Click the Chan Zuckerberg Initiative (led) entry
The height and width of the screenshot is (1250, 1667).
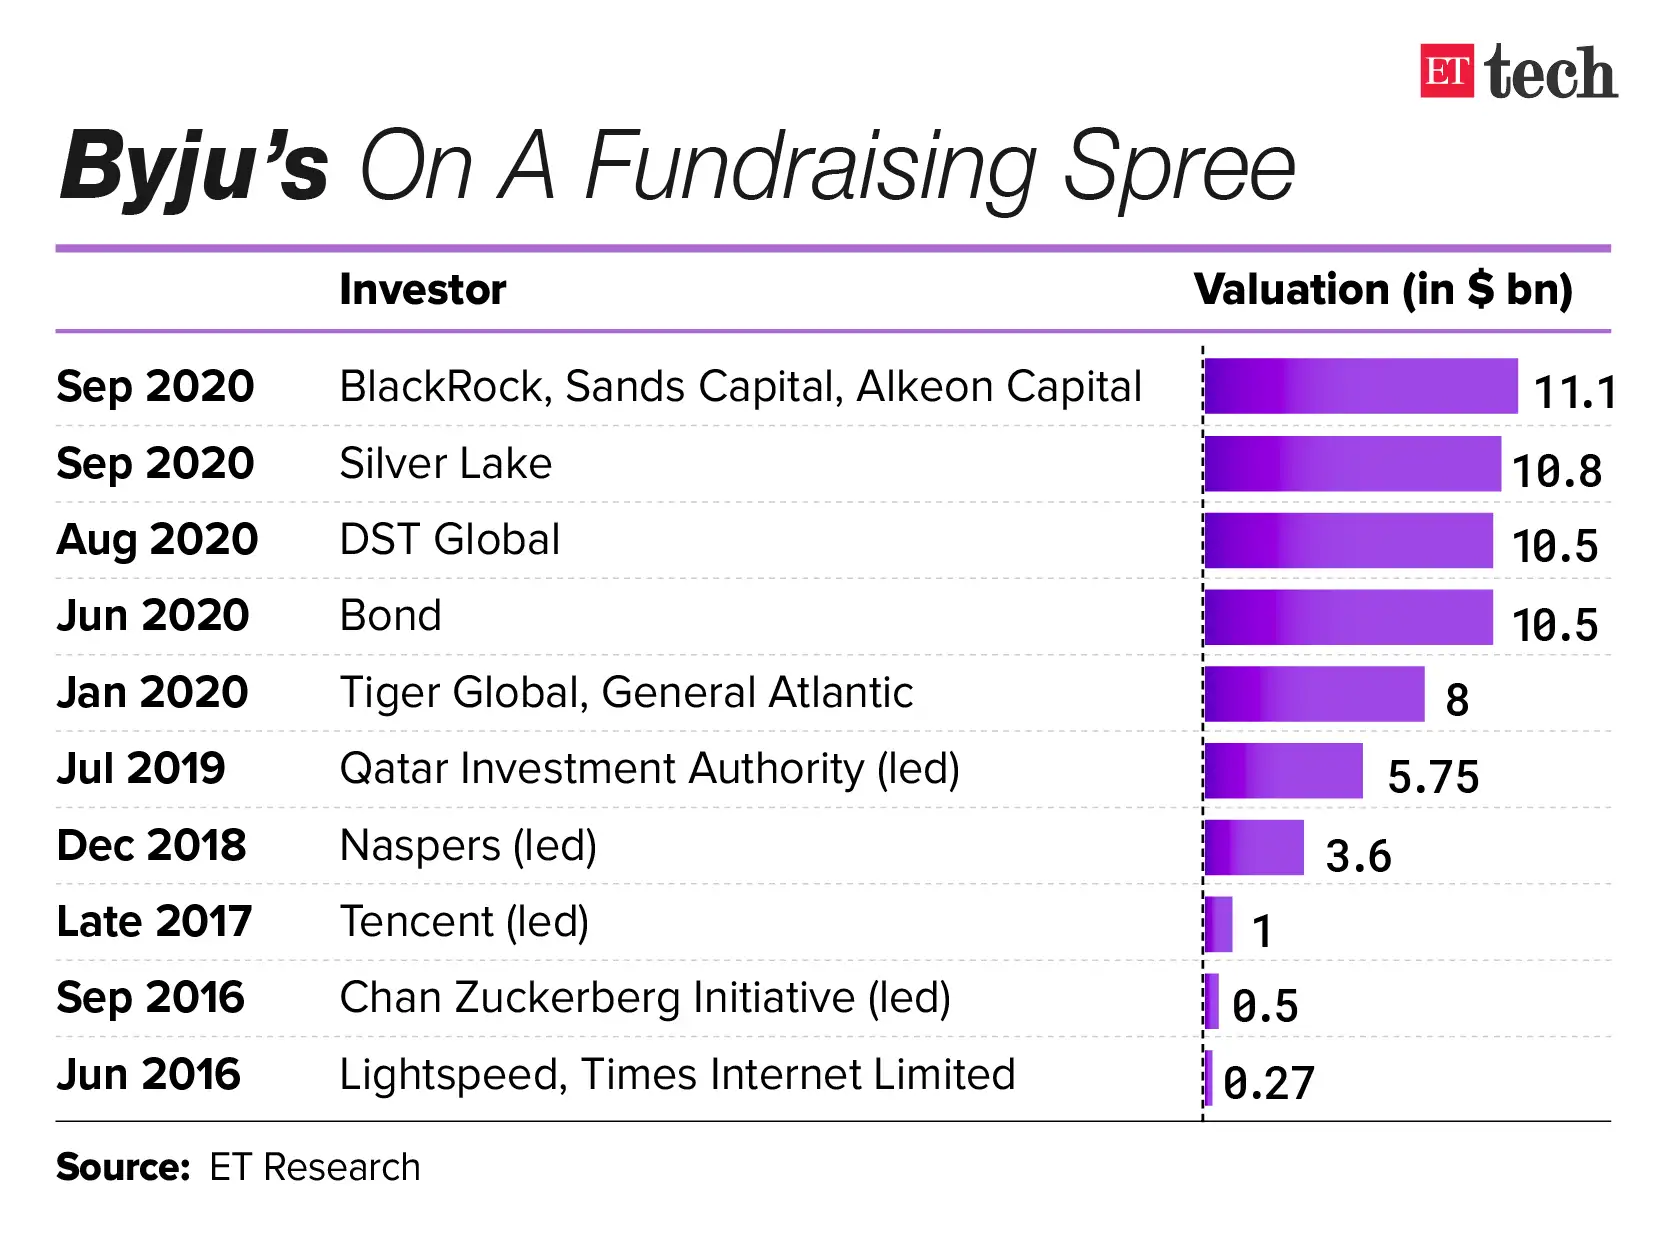(x=645, y=998)
